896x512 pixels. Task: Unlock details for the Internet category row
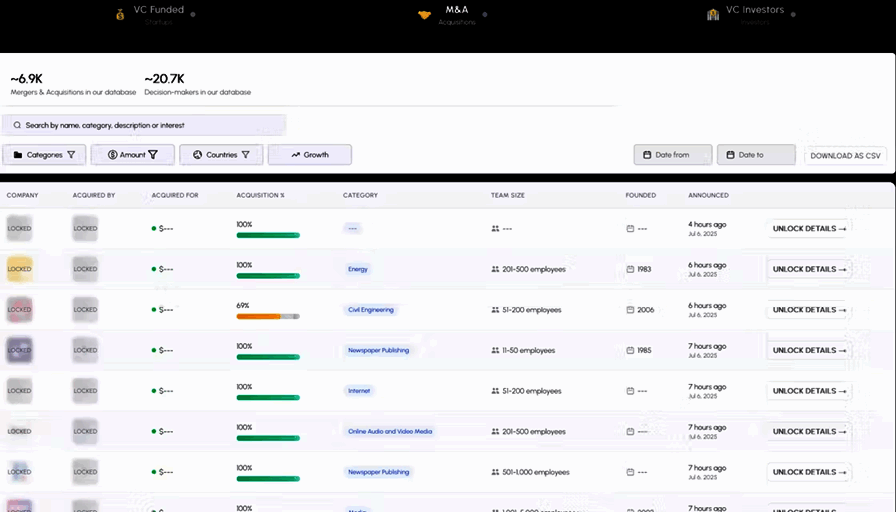tap(809, 391)
